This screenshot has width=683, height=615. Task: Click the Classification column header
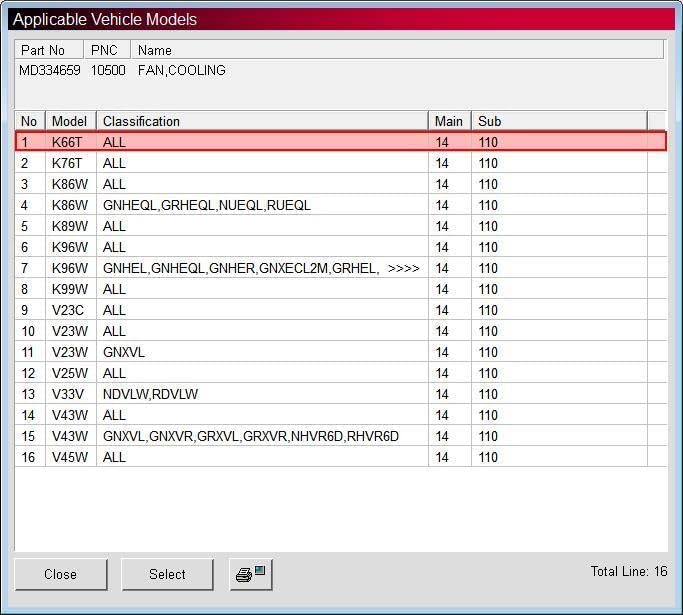tap(262, 121)
